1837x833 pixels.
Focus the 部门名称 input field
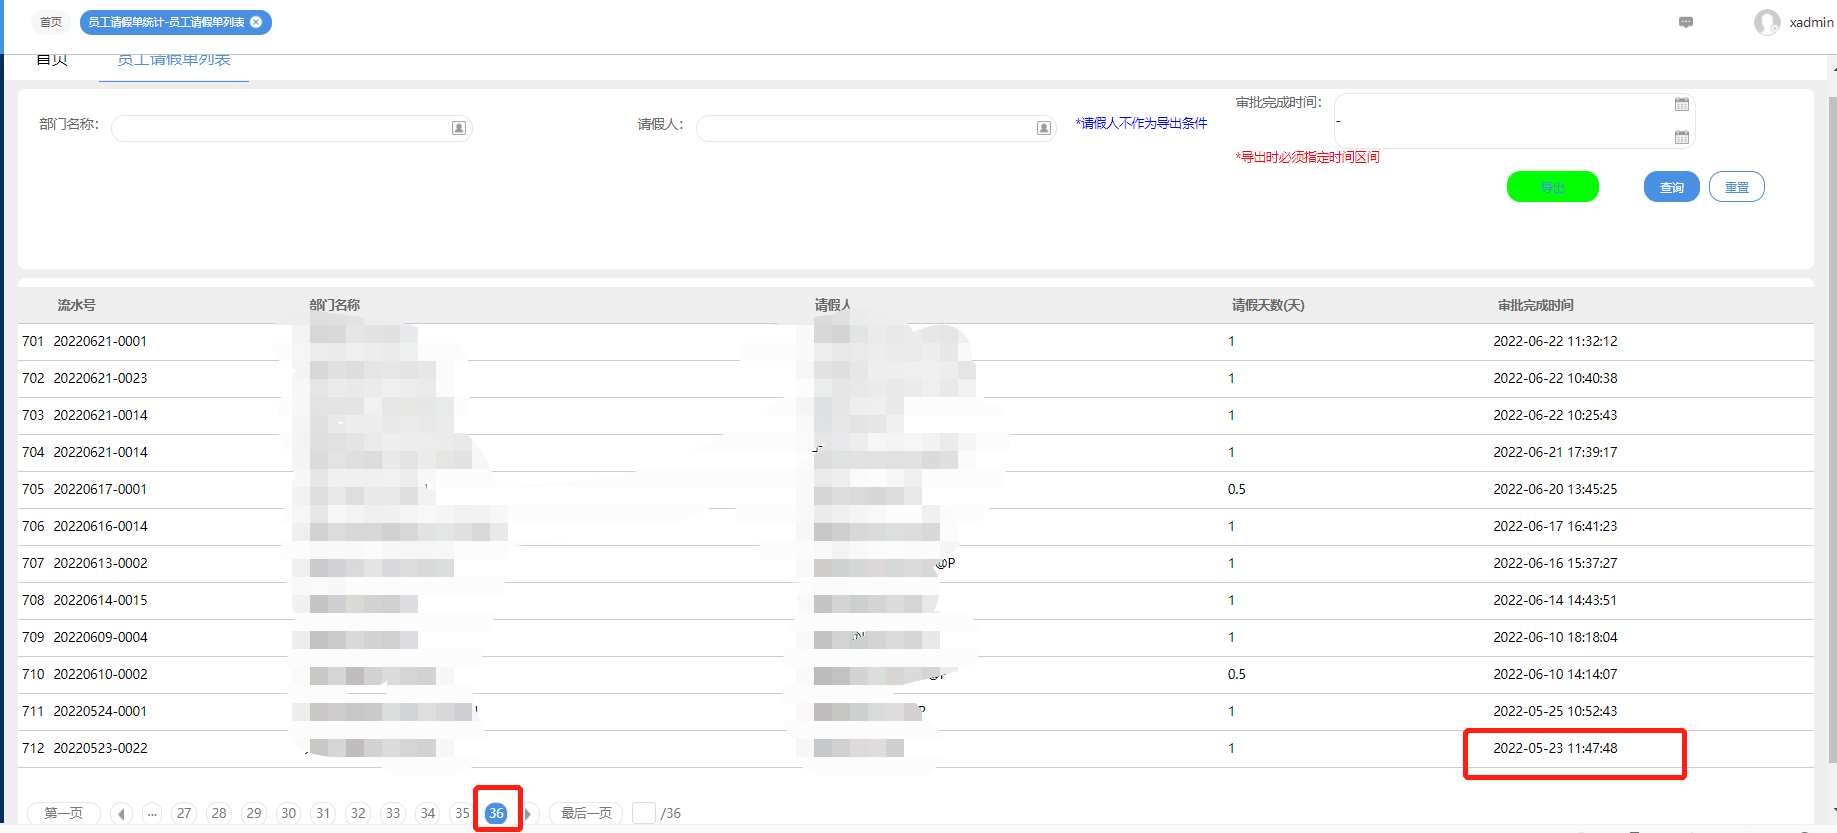[291, 128]
